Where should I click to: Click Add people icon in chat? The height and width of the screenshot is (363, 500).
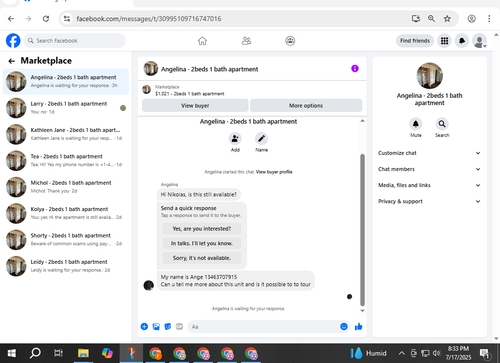coord(235,138)
